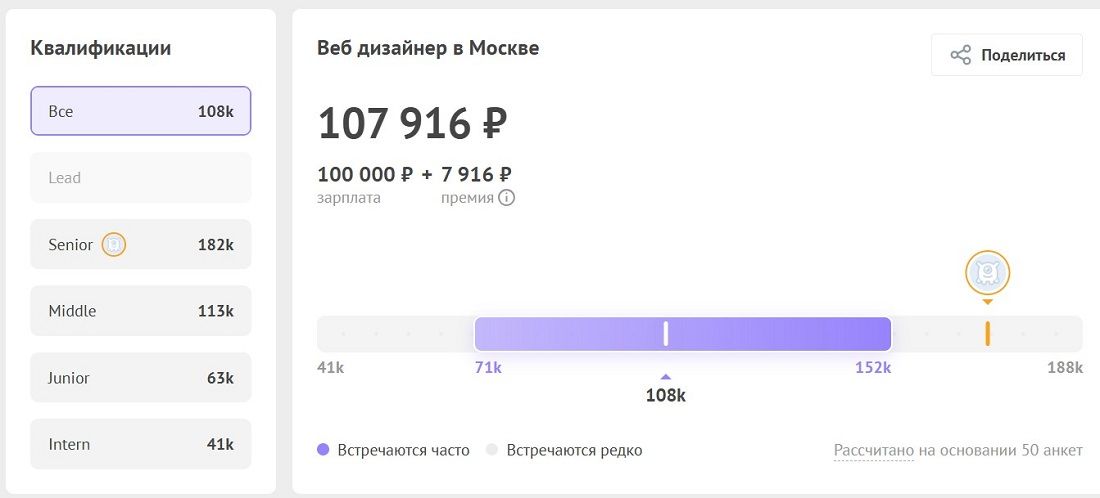
Task: Open the Рассчитано dotted link
Action: [873, 450]
